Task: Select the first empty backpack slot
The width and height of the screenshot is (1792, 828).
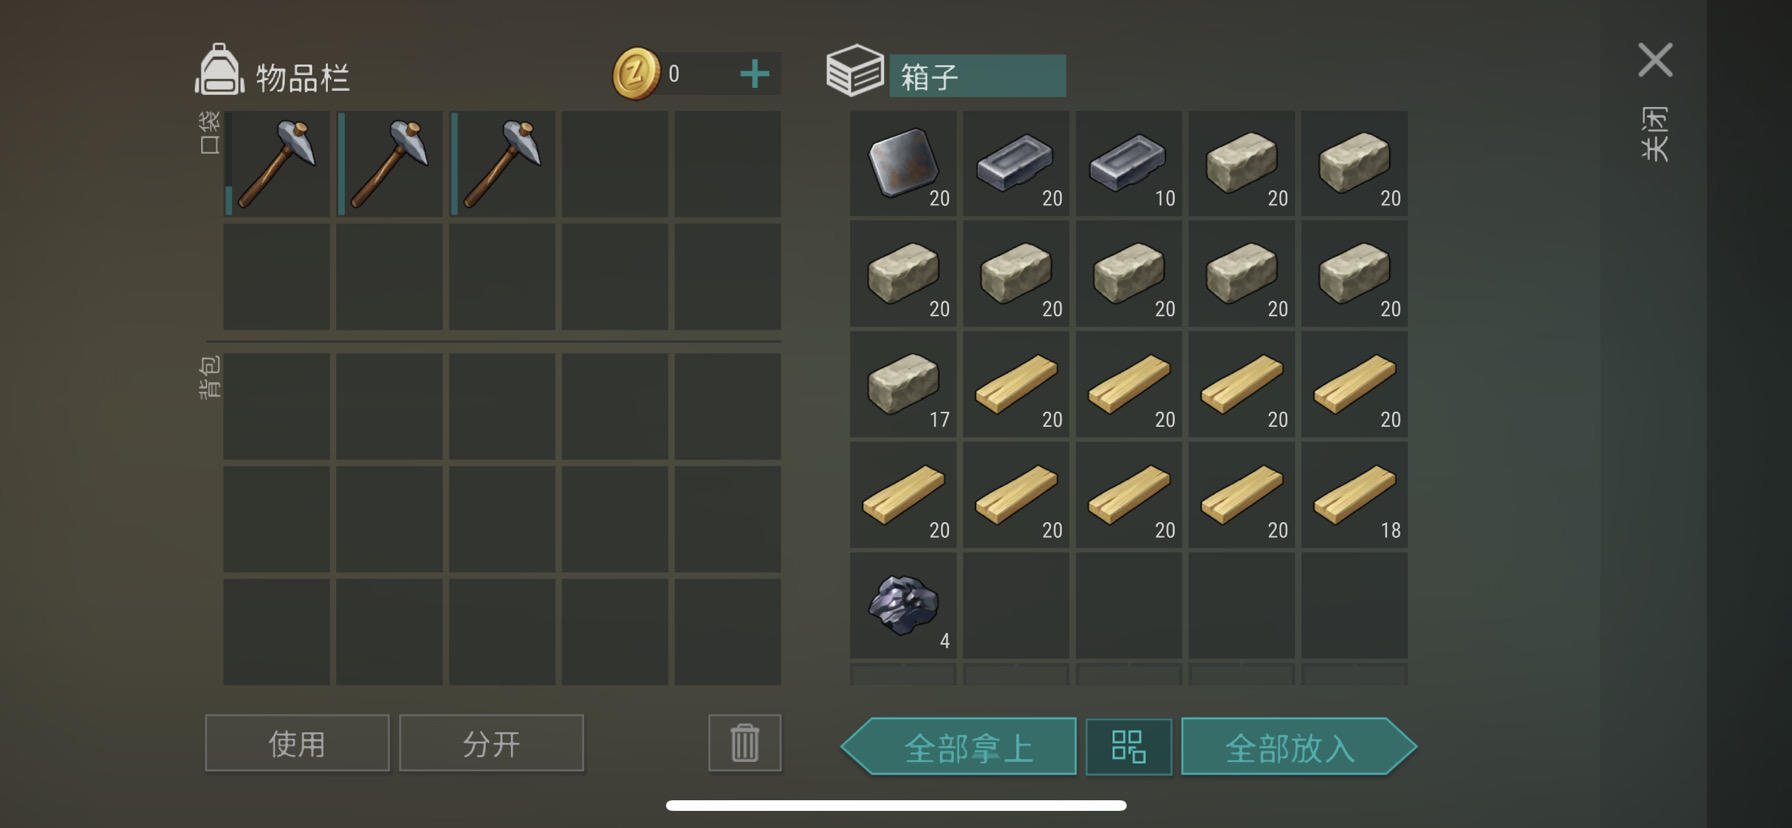Action: [277, 407]
